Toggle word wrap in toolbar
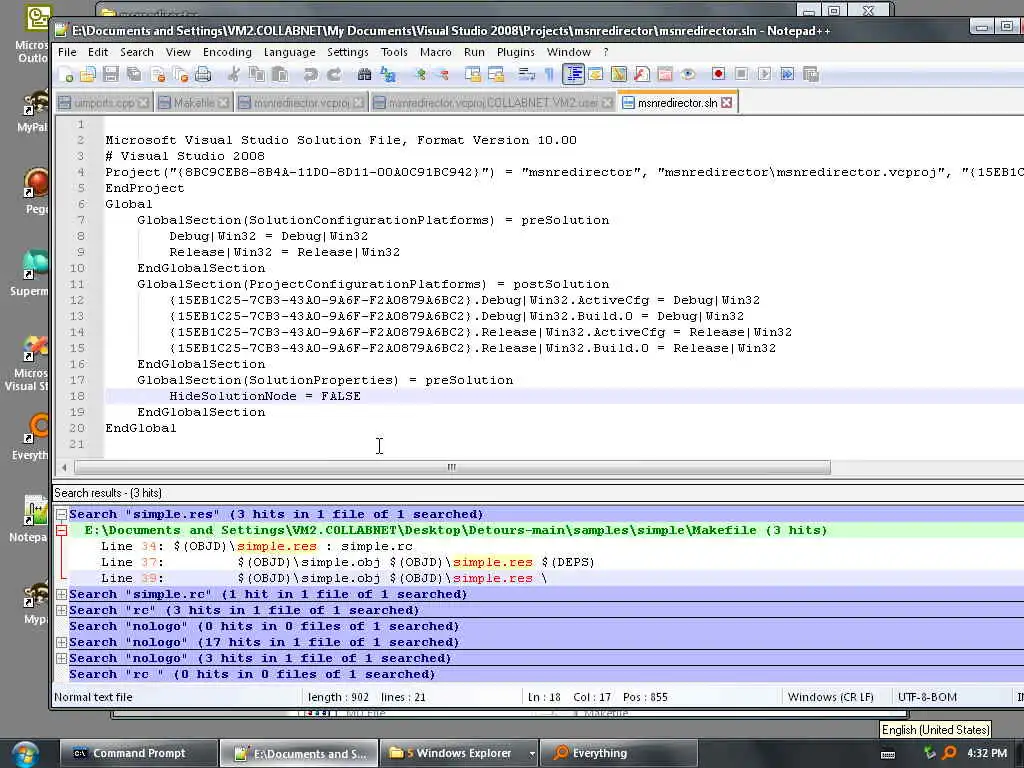This screenshot has width=1024, height=768. [x=526, y=74]
